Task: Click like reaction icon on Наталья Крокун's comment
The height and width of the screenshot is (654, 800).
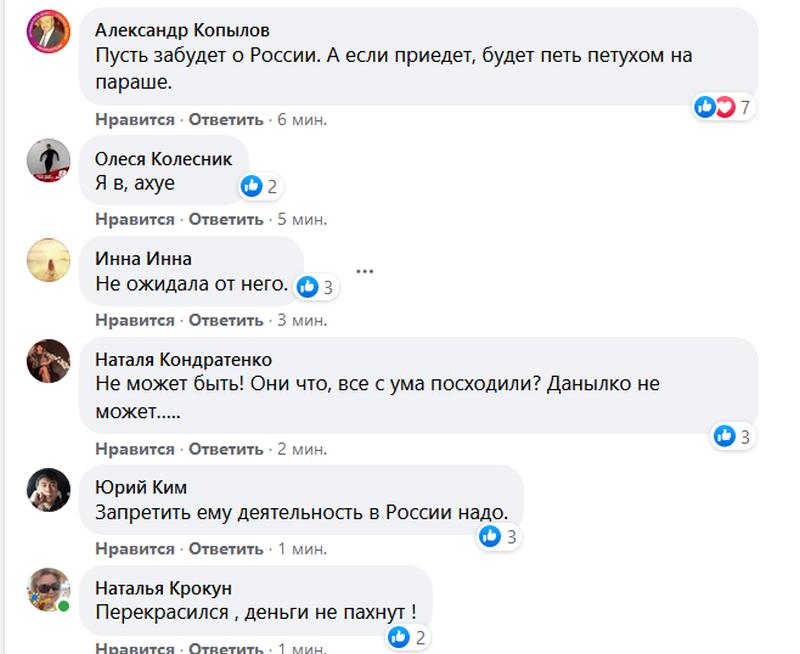Action: click(398, 636)
